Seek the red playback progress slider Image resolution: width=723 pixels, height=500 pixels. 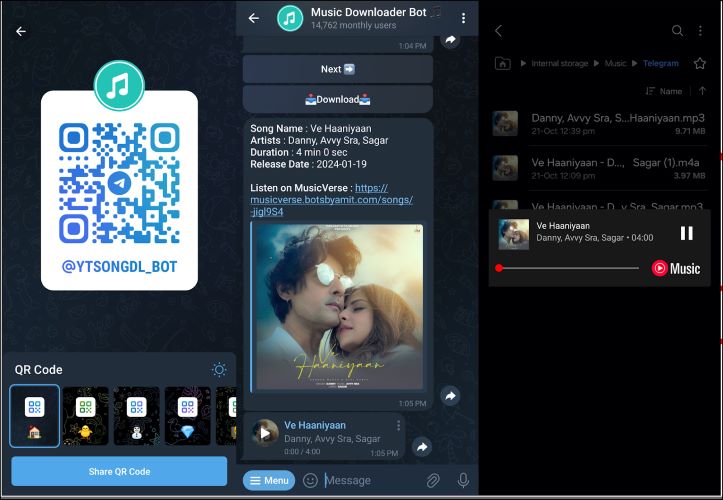[498, 268]
